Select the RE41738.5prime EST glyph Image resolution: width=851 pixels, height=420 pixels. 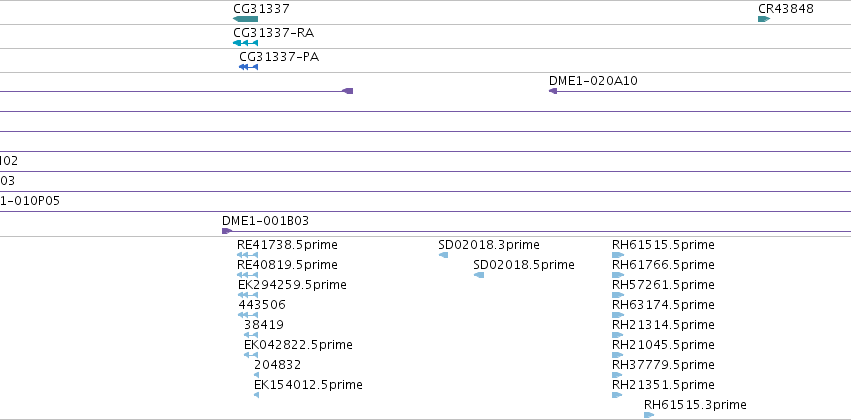(247, 255)
